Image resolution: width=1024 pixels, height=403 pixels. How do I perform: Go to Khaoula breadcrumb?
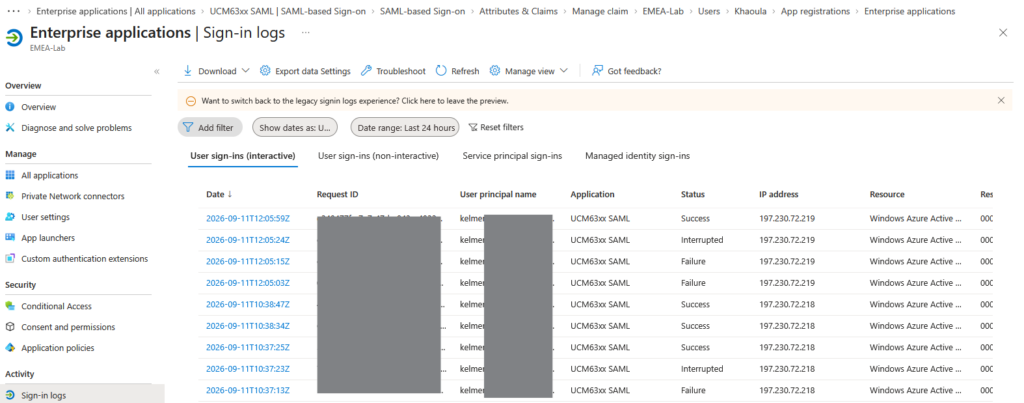tap(750, 11)
